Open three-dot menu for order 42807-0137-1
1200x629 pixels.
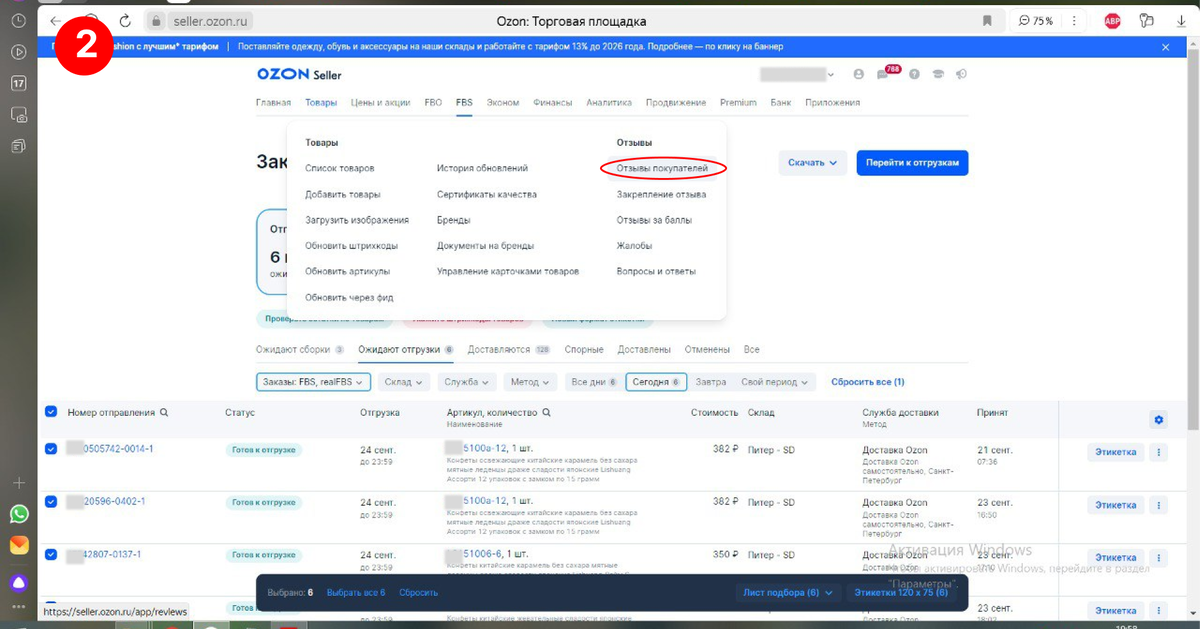tap(1159, 557)
